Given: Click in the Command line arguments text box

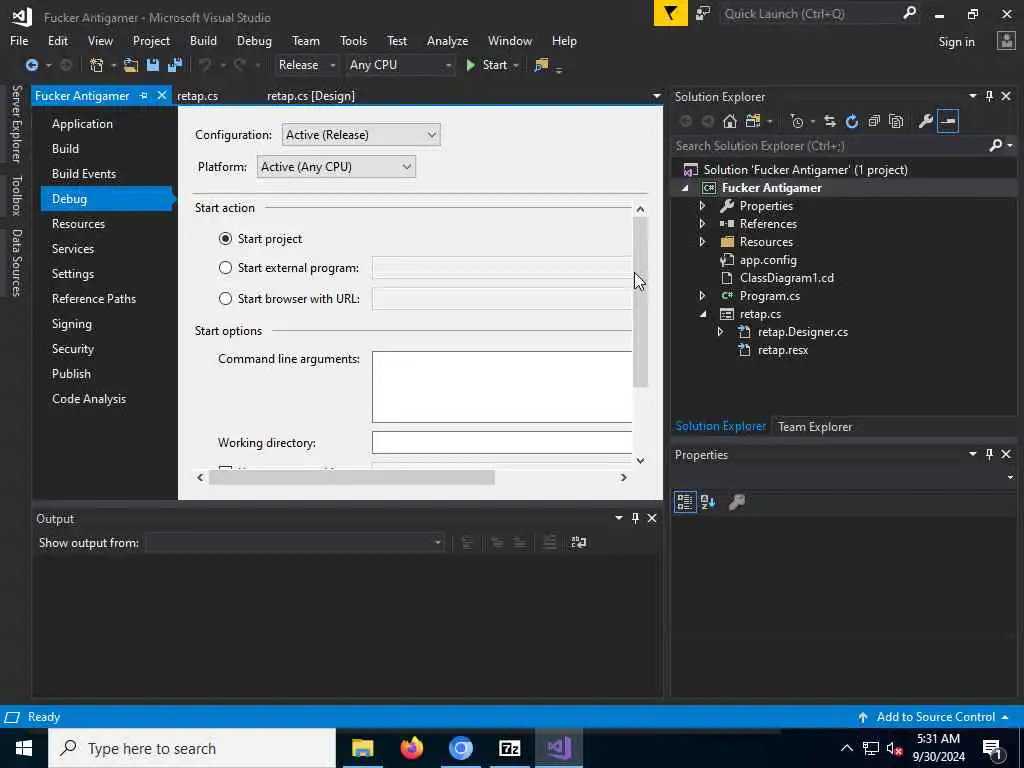Looking at the screenshot, I should [502, 387].
